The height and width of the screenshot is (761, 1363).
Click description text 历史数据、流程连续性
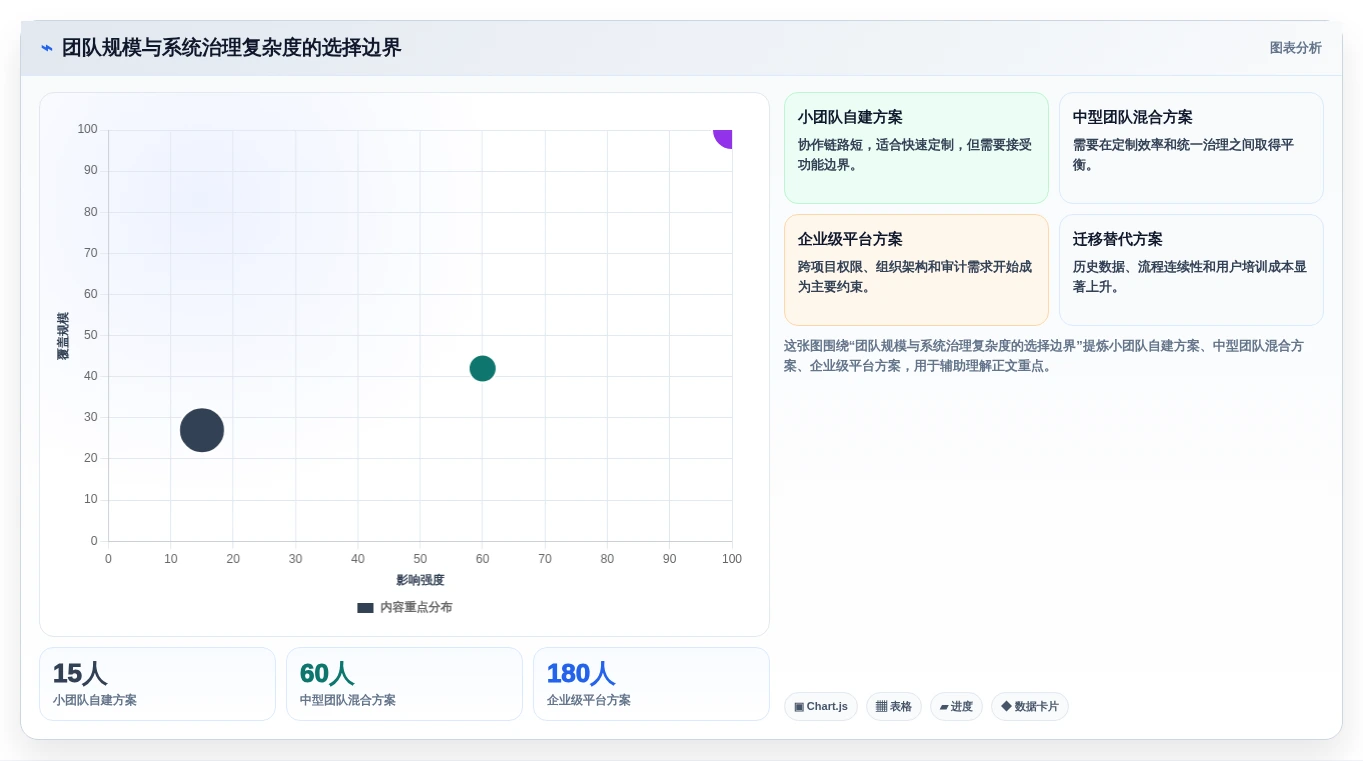tap(1190, 277)
